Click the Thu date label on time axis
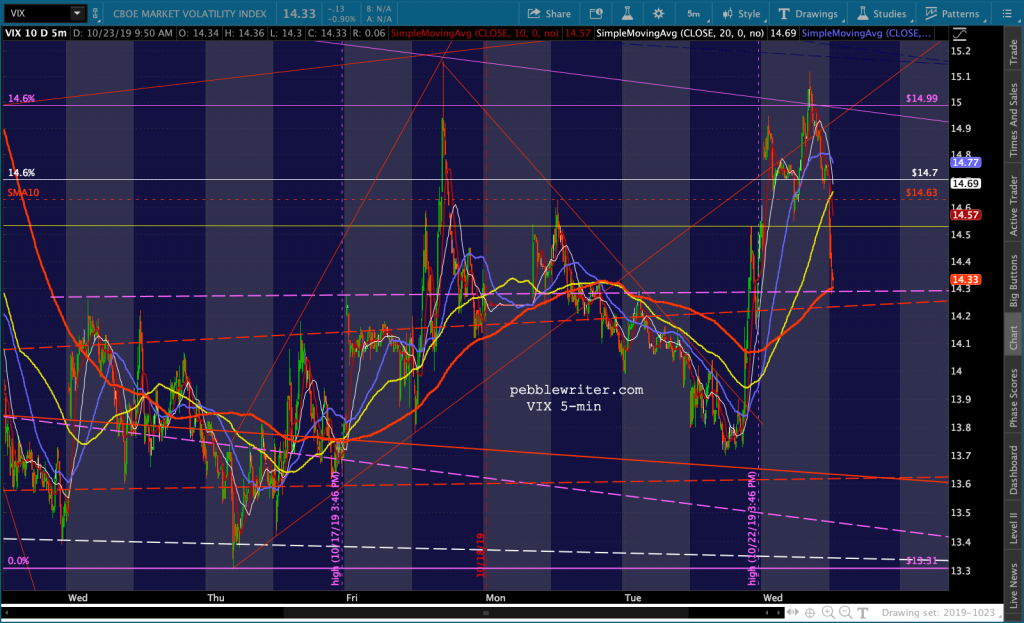This screenshot has height=623, width=1024. 216,598
